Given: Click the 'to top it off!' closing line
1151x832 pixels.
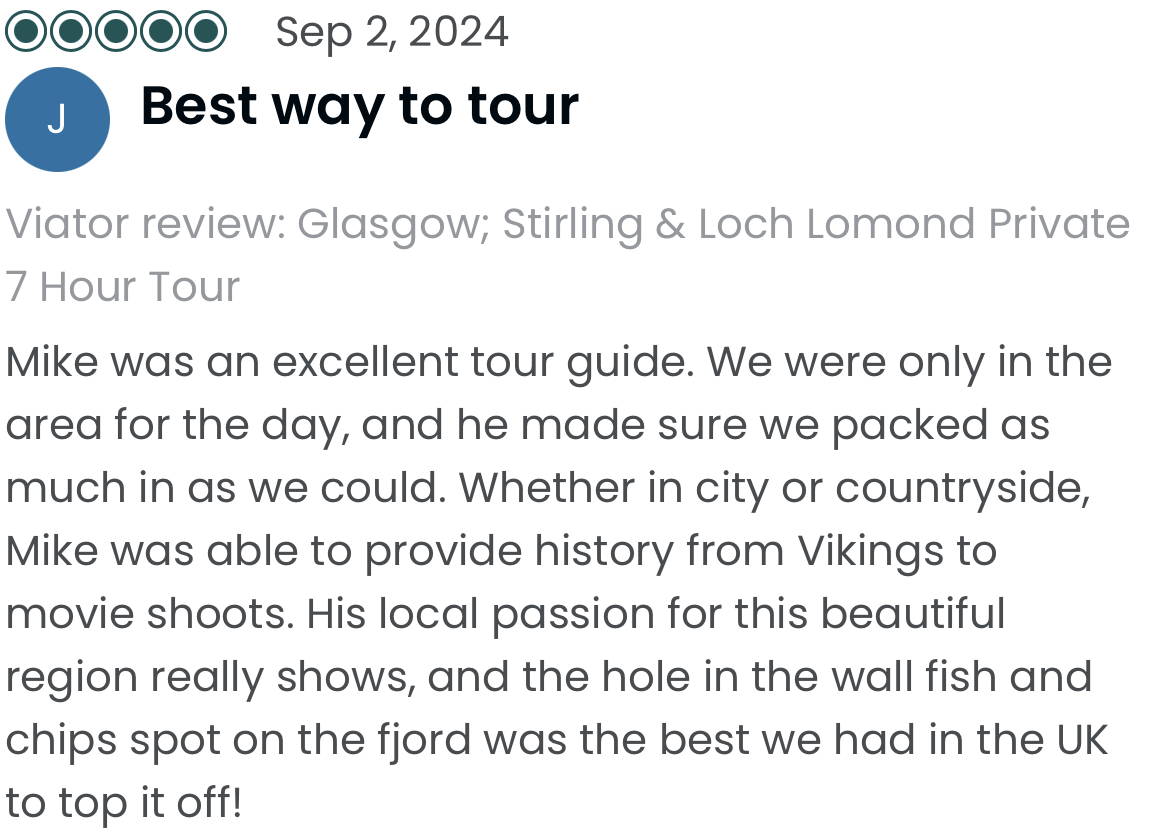Looking at the screenshot, I should click(123, 803).
